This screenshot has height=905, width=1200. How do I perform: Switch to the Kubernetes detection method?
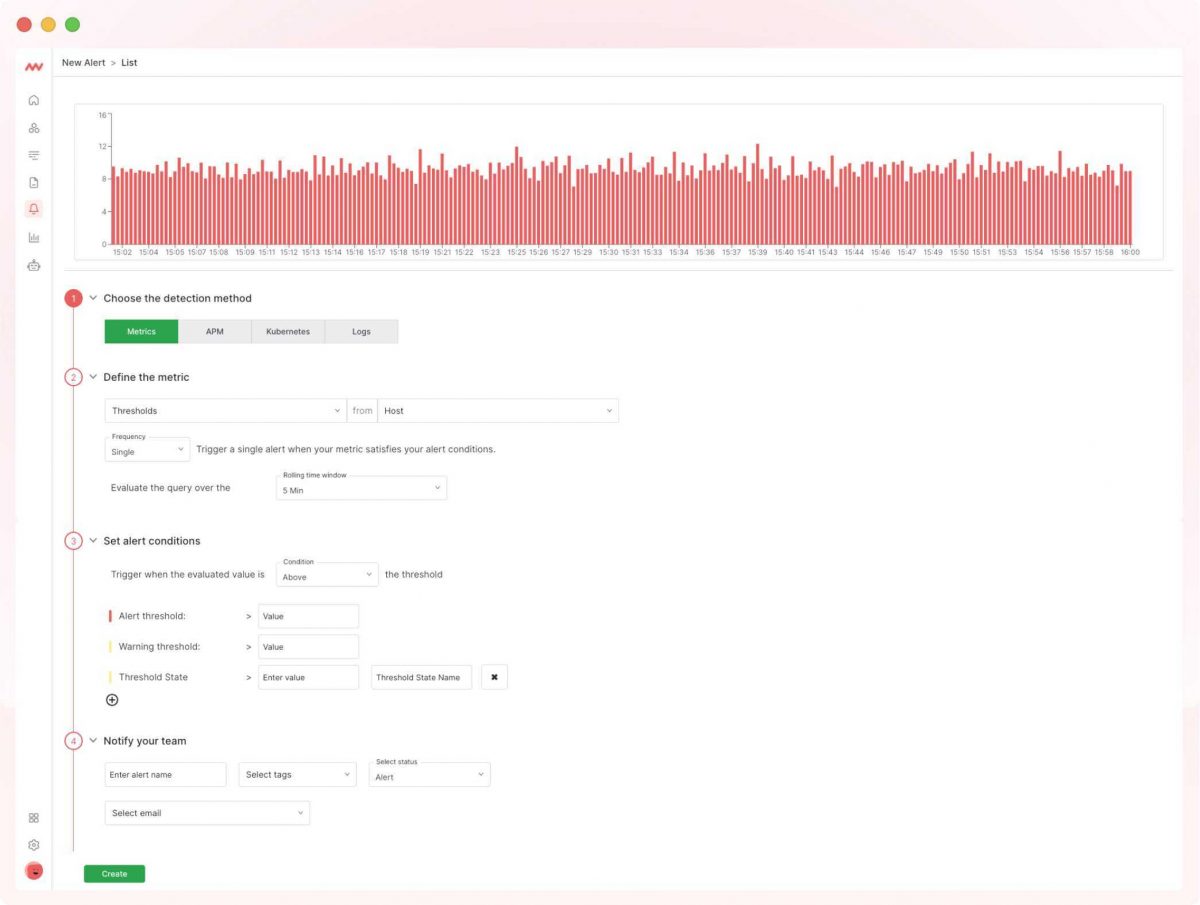click(x=288, y=331)
